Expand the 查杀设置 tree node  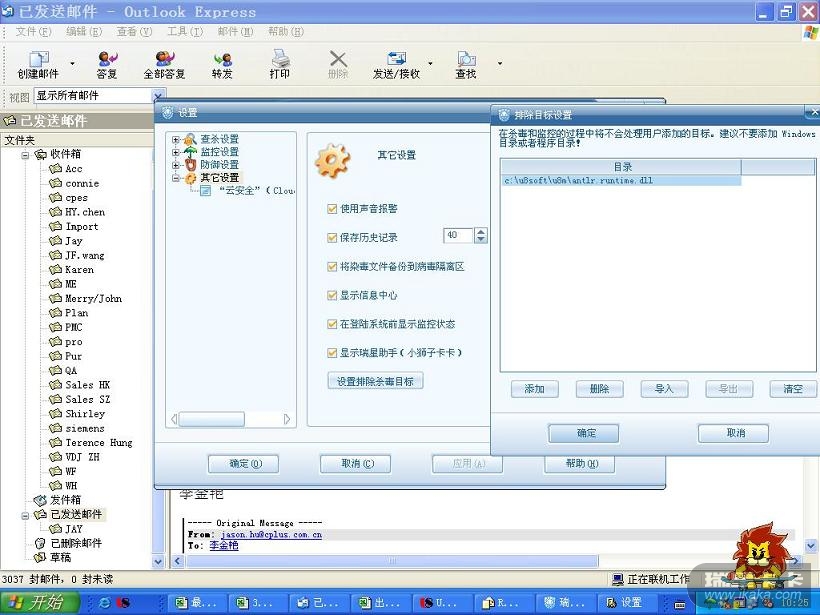click(176, 140)
